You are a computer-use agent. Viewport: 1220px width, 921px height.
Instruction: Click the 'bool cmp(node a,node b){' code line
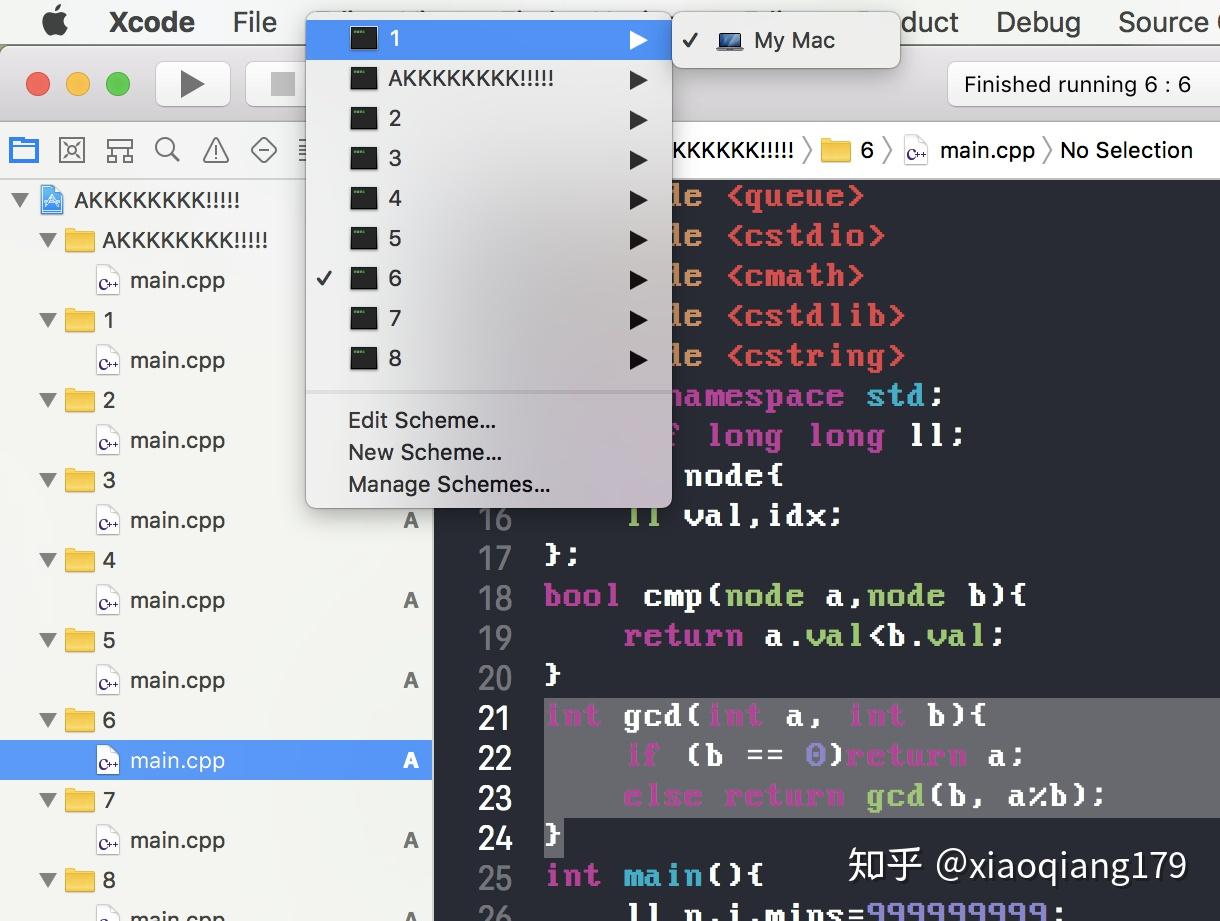tap(786, 597)
